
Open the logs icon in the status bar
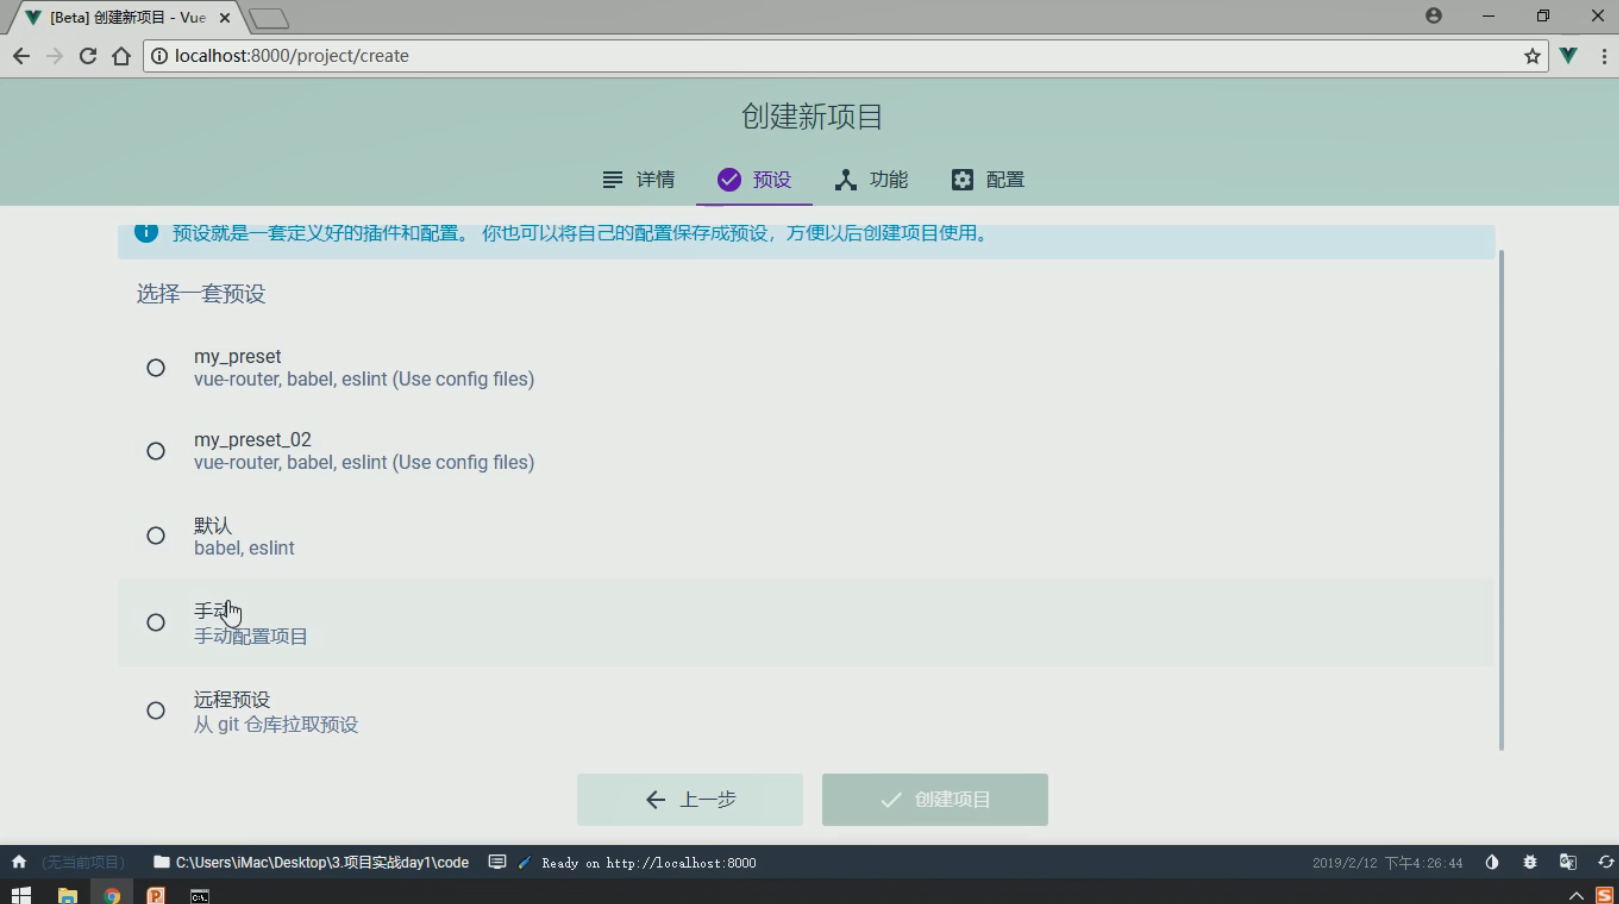[497, 862]
